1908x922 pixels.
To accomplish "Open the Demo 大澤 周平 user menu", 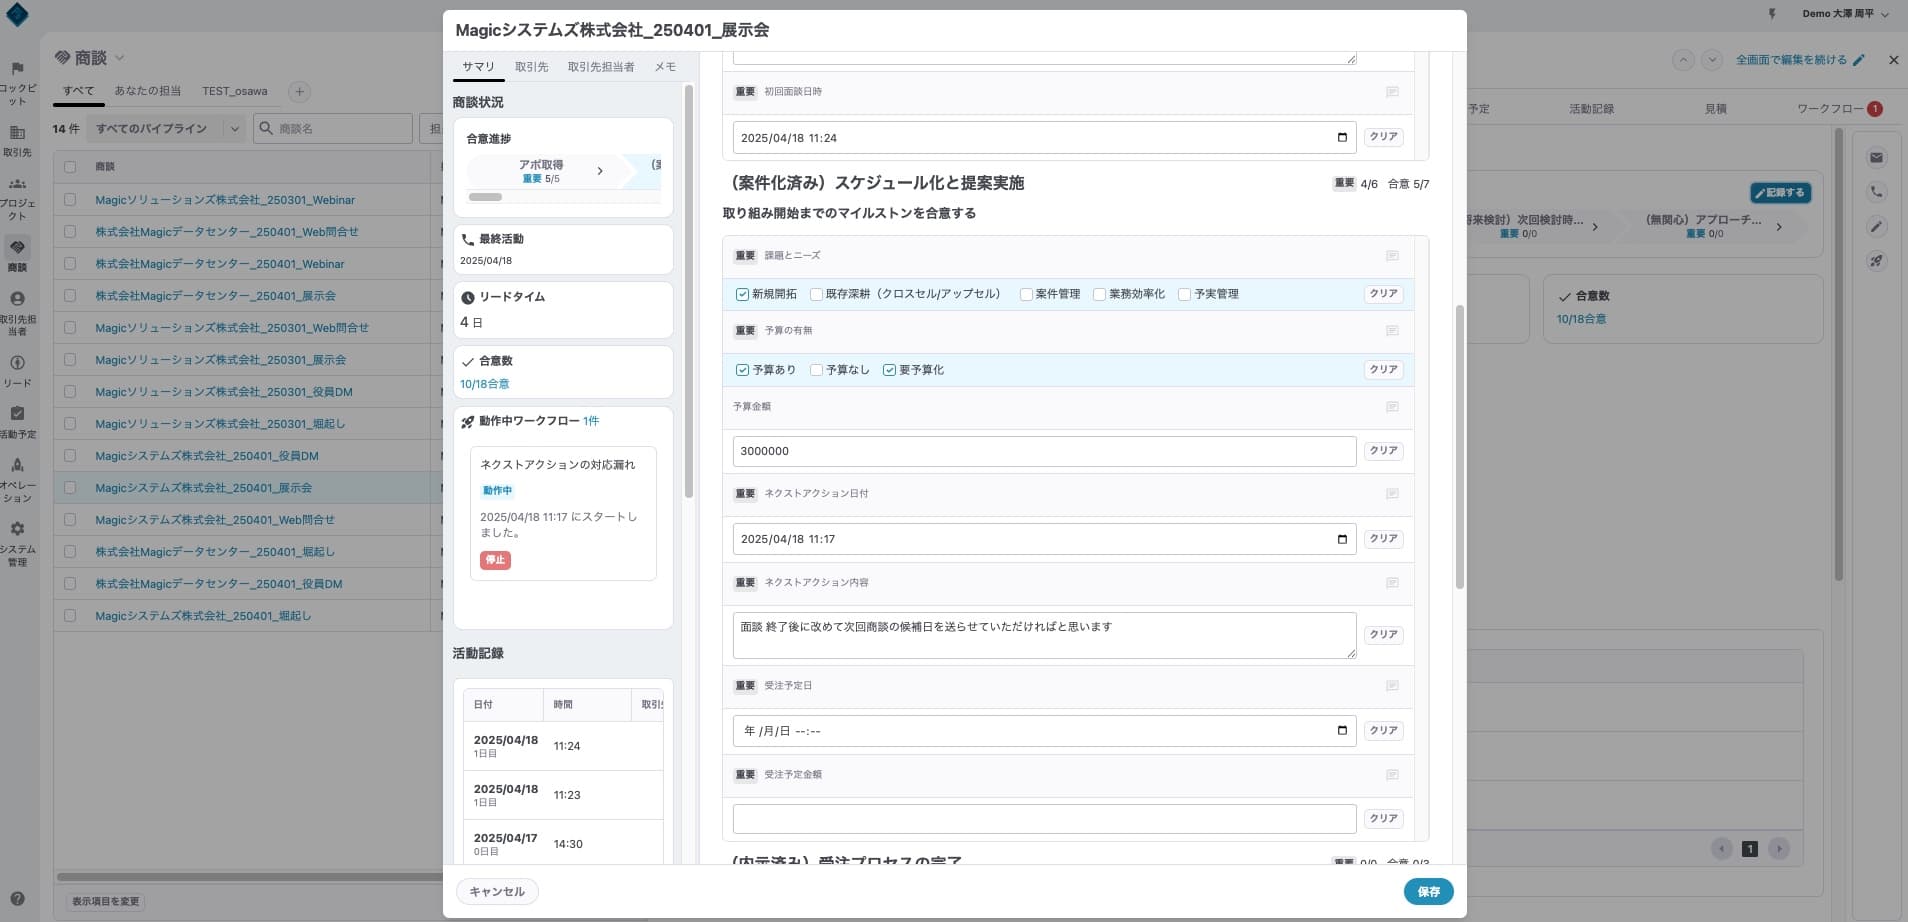I will pos(1845,14).
